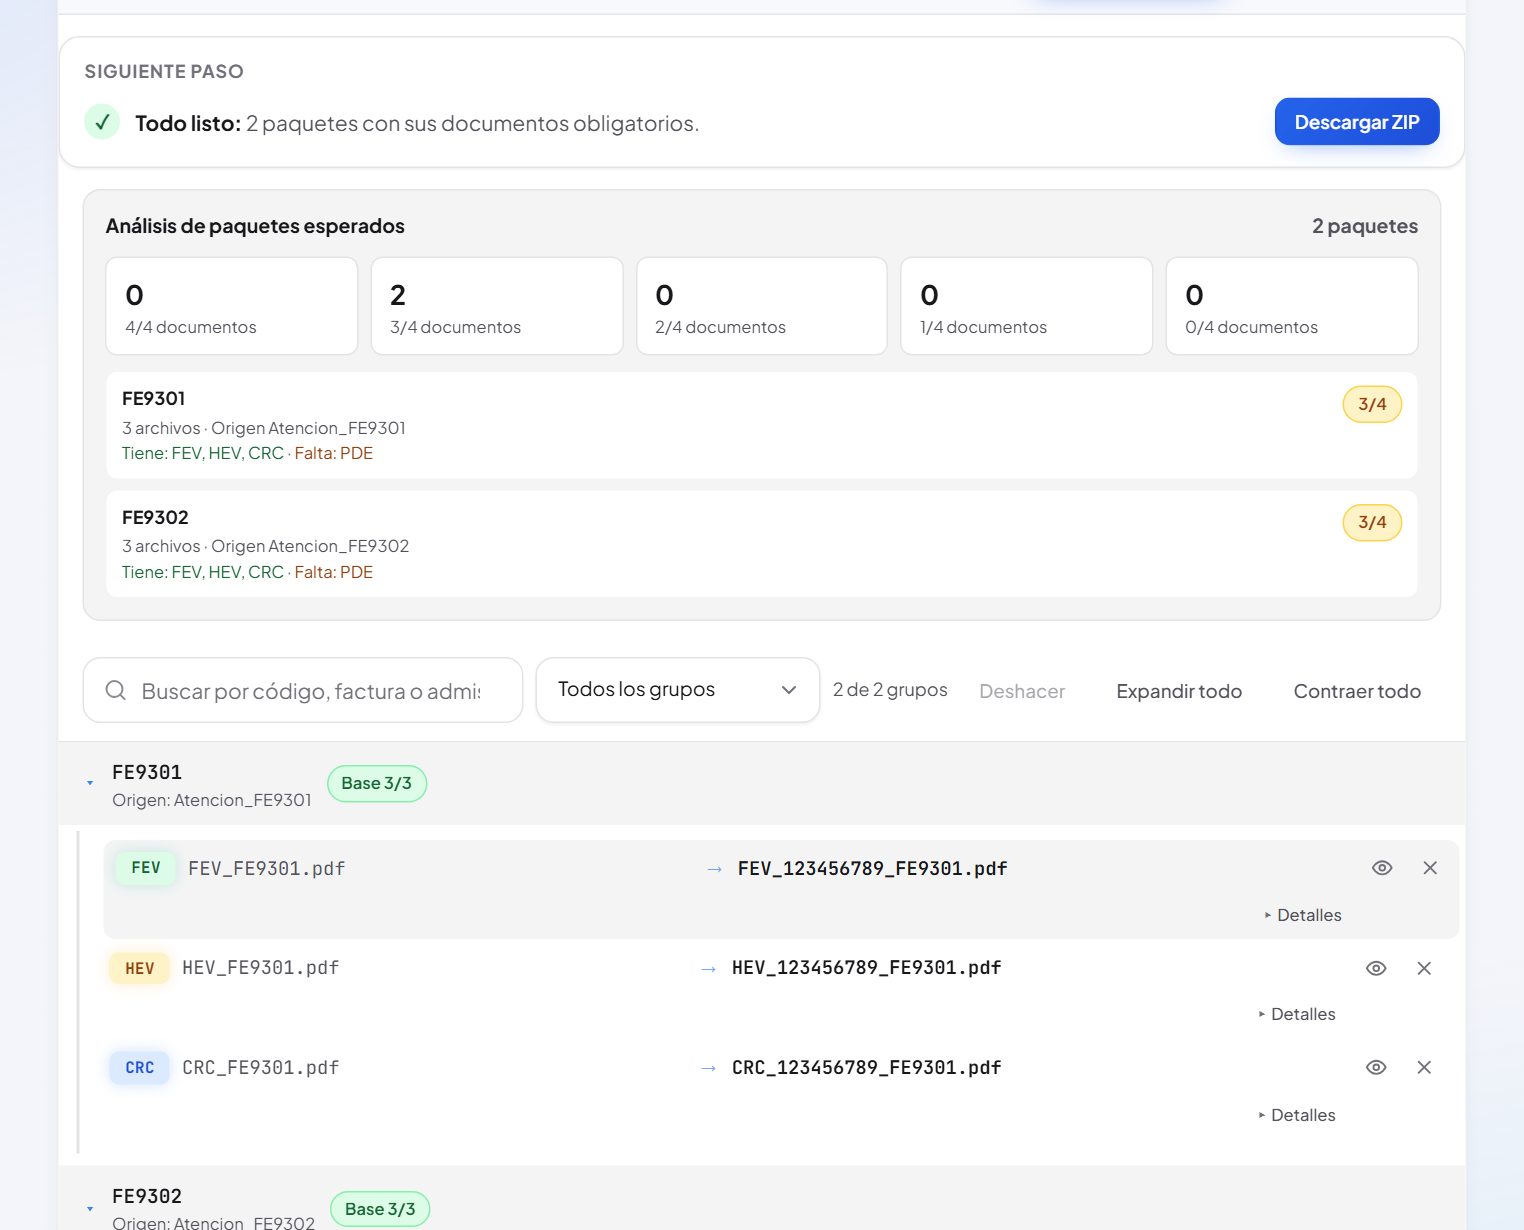Select the 3/4 documentos summary card
This screenshot has width=1524, height=1230.
point(497,306)
